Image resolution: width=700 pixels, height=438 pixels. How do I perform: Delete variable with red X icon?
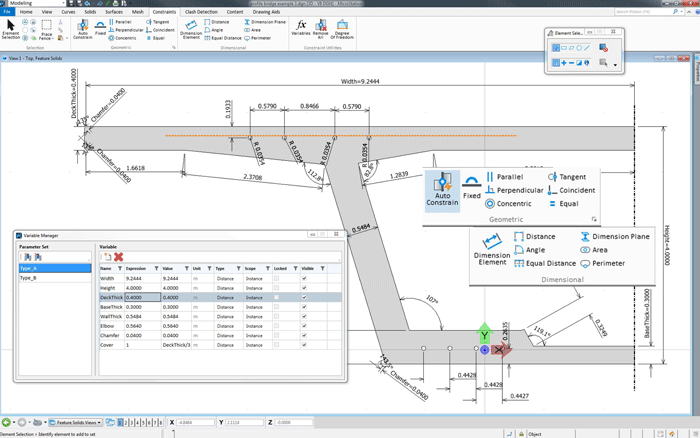click(x=119, y=257)
